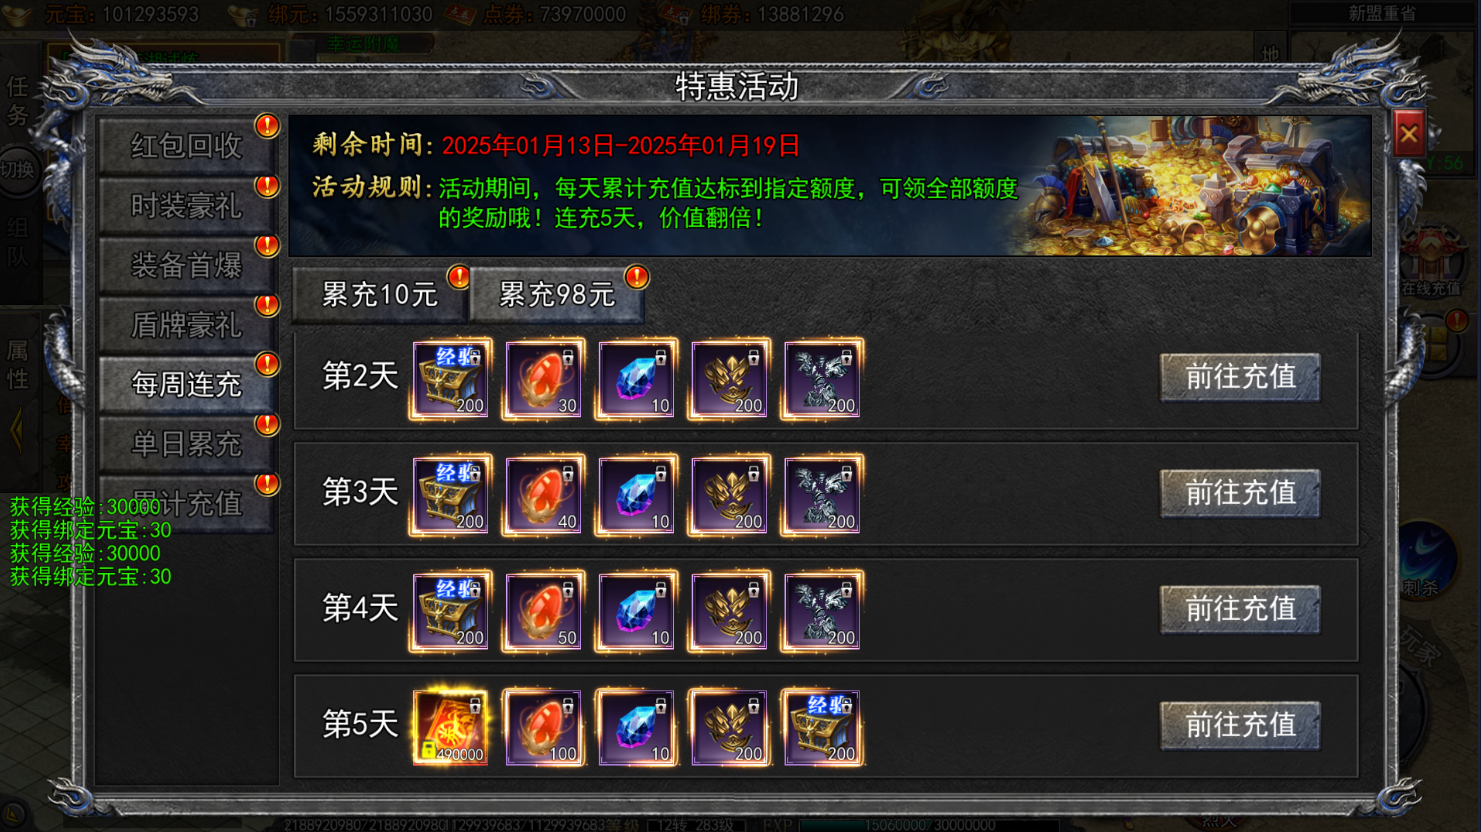Open the 时装豪礼 sidebar menu

[187, 206]
